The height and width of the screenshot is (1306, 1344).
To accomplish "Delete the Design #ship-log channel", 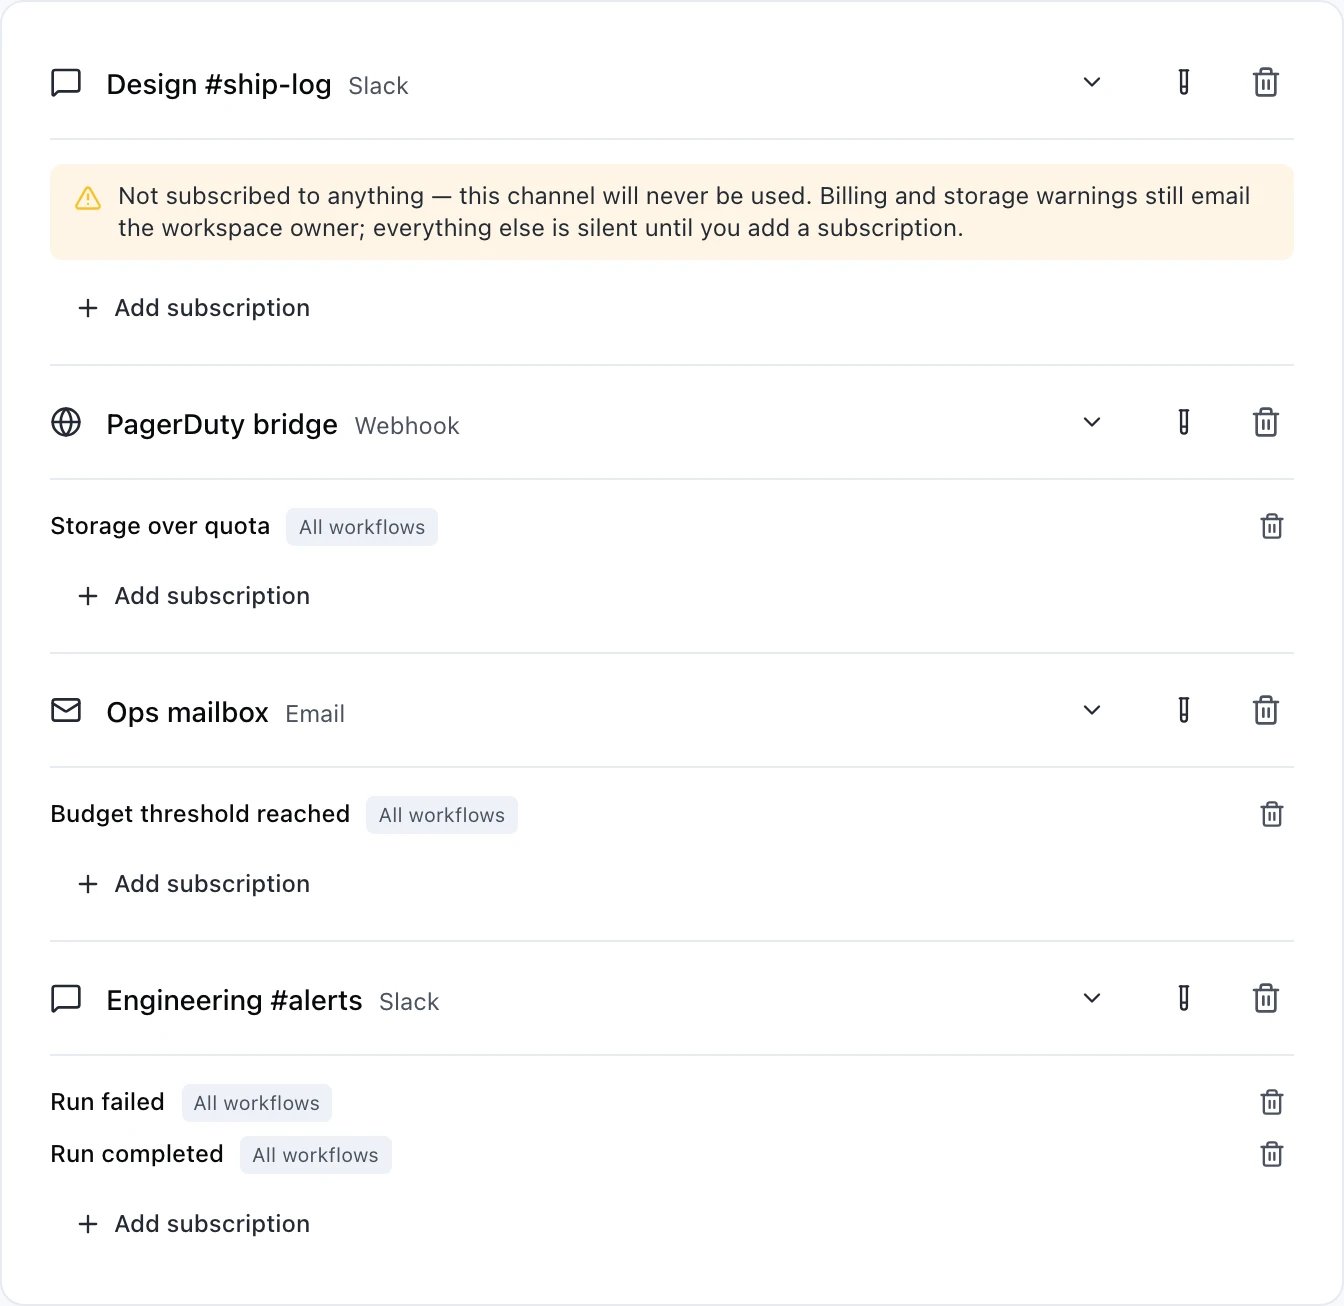I will pyautogui.click(x=1266, y=82).
